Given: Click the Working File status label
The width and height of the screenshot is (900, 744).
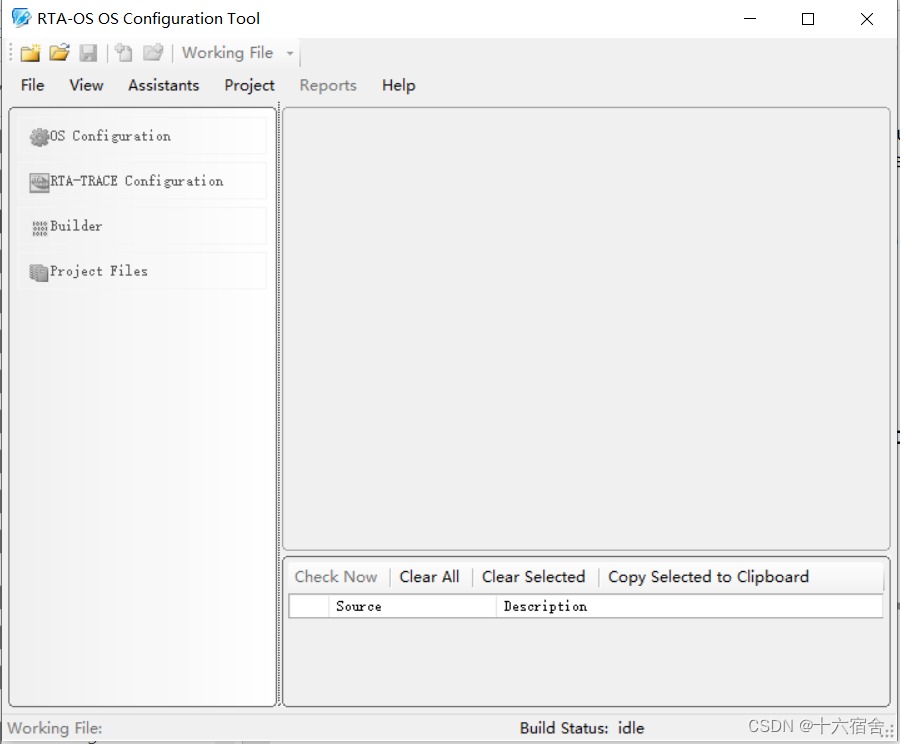Looking at the screenshot, I should 55,728.
